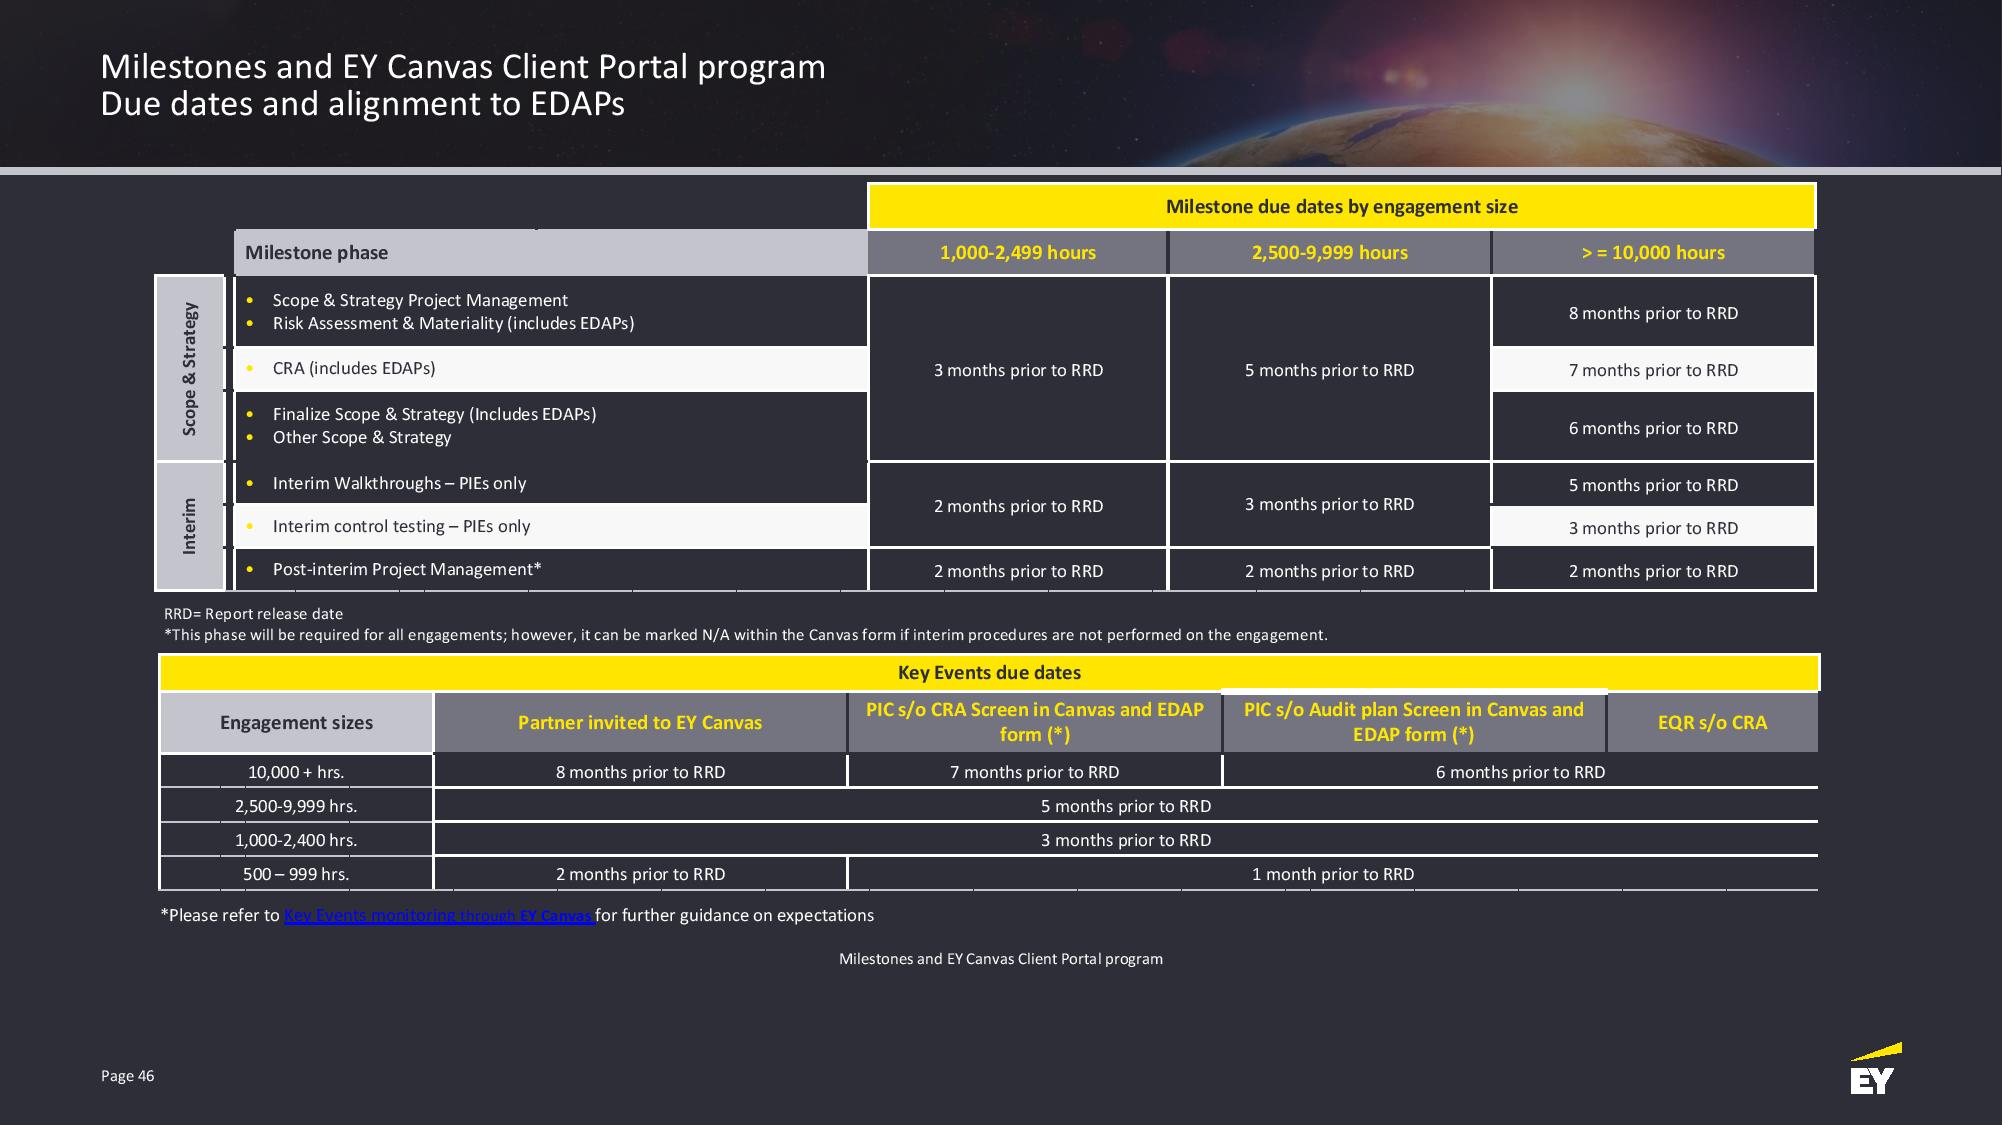This screenshot has width=2002, height=1125.
Task: Click the 'Partner invited to EY Canvas' header
Action: [640, 722]
